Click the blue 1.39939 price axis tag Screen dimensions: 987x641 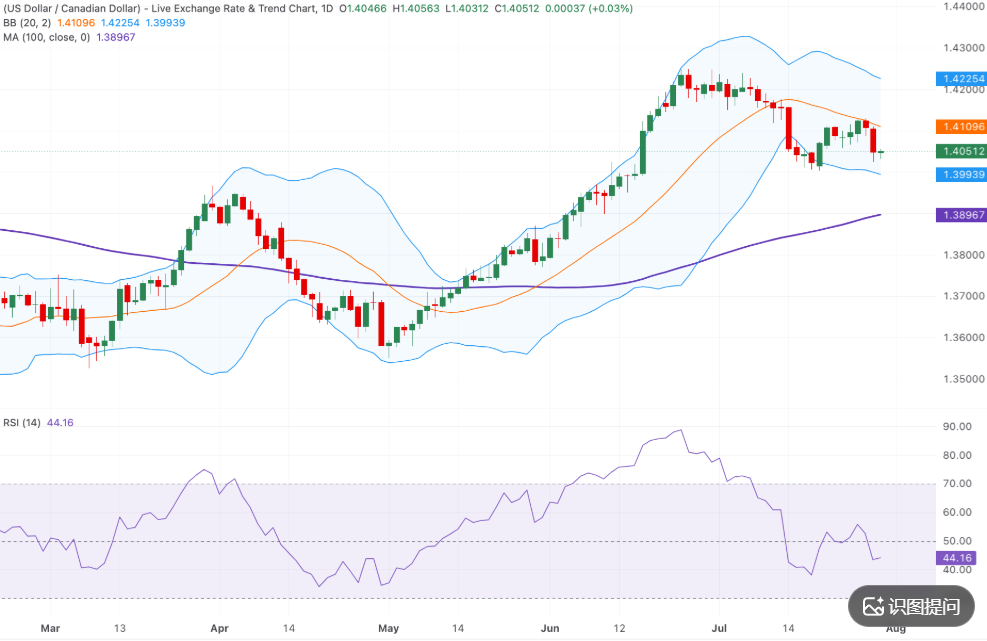click(961, 174)
